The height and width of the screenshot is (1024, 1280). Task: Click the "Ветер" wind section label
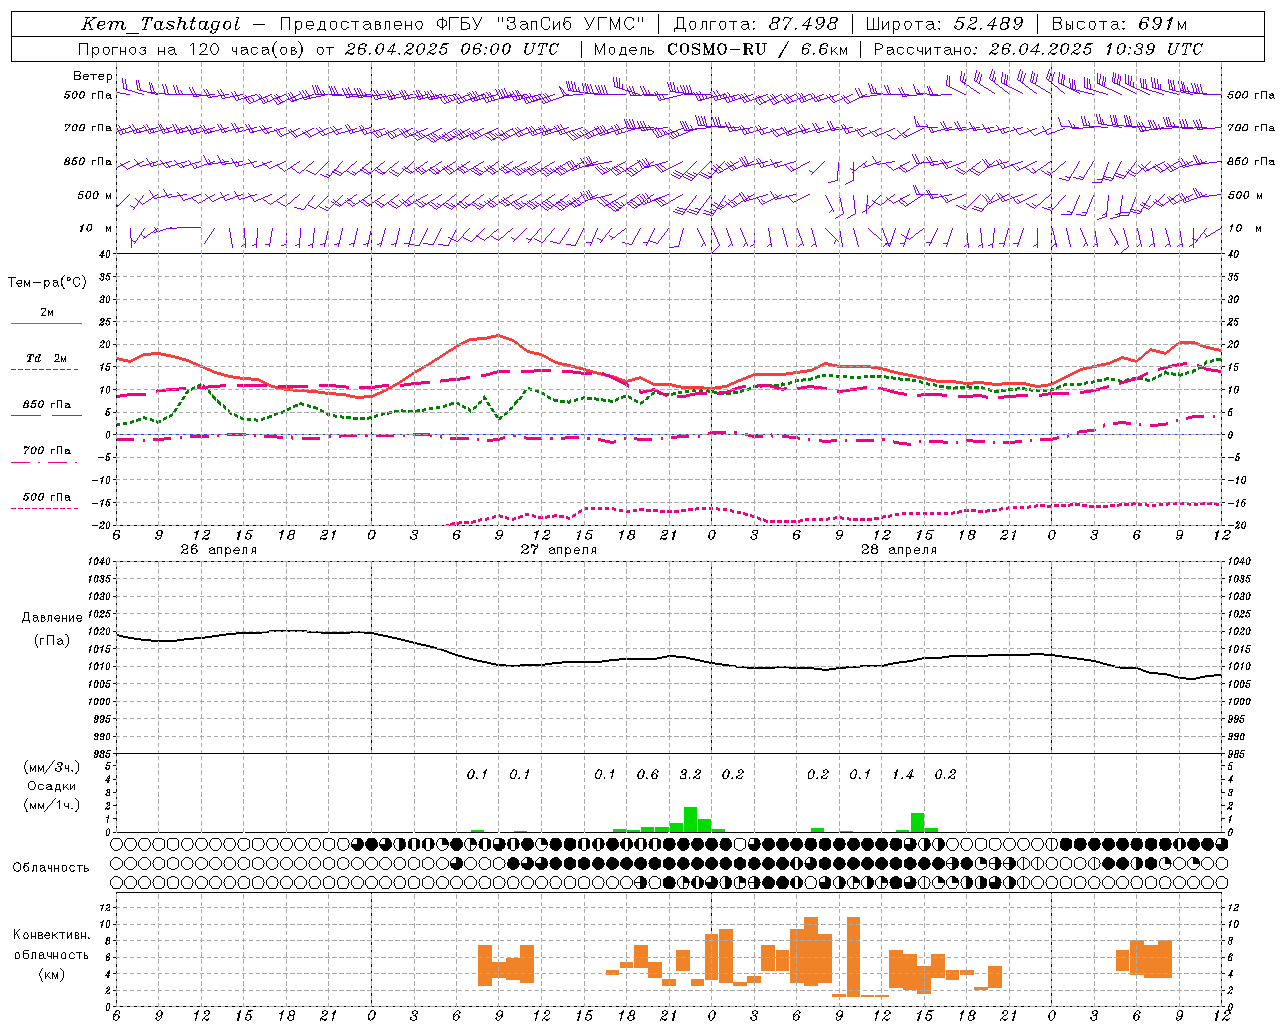click(x=92, y=76)
